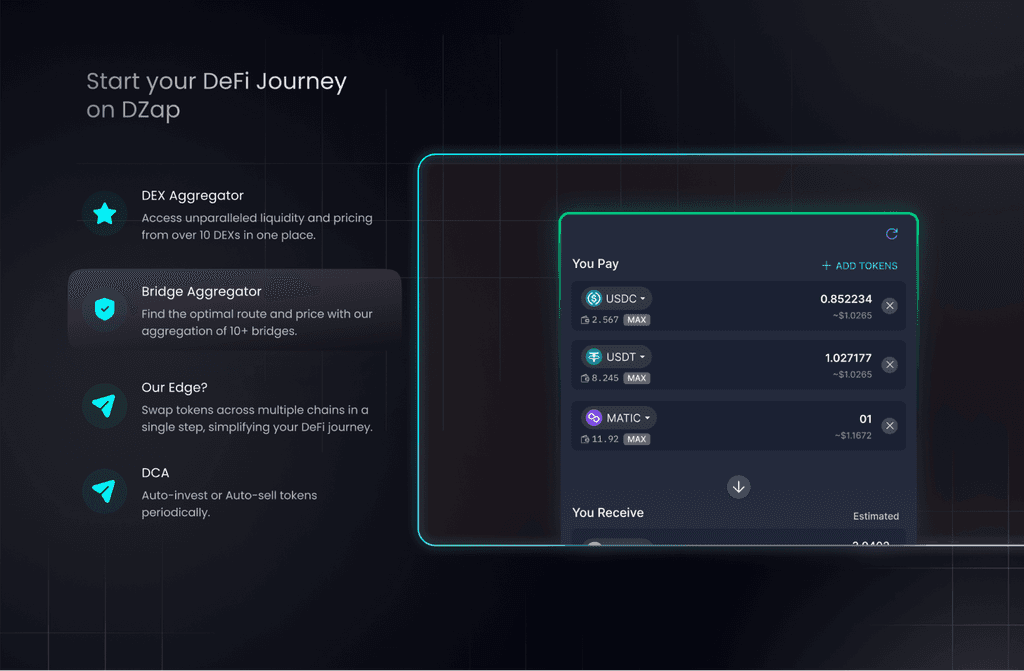Click the You Receive label
The height and width of the screenshot is (671, 1024).
click(x=608, y=513)
